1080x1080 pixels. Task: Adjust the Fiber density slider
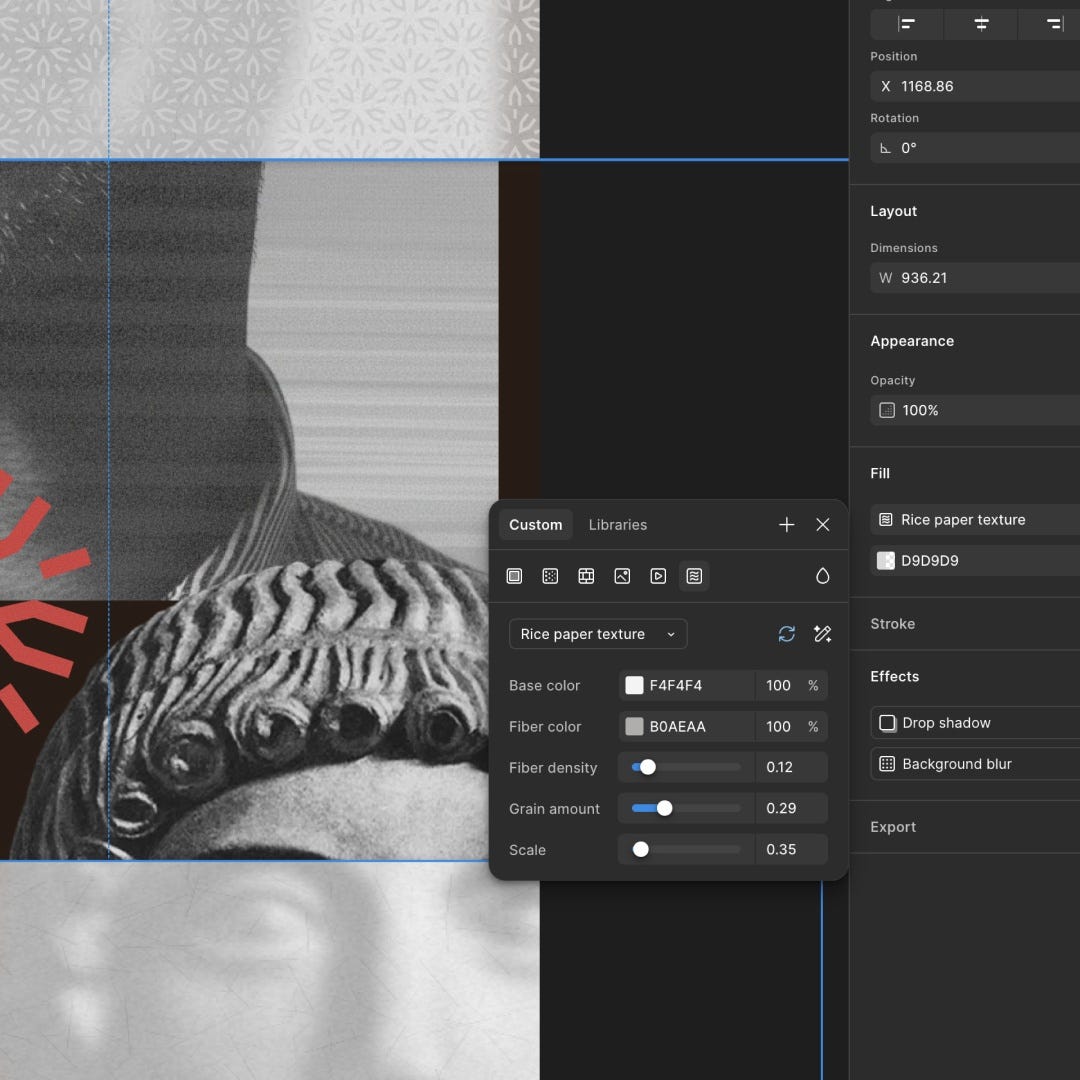click(686, 767)
